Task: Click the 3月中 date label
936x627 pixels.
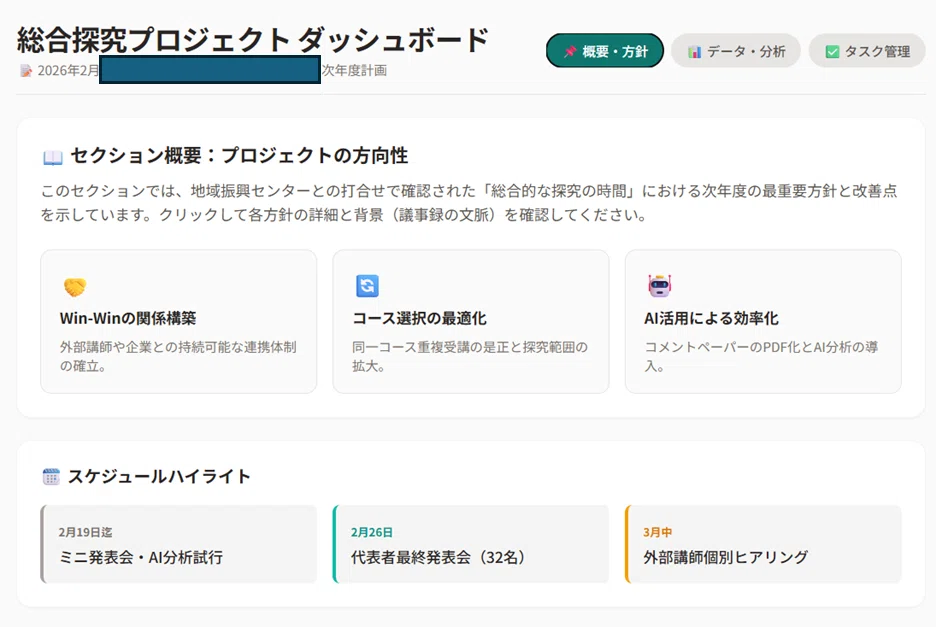Action: [x=657, y=532]
